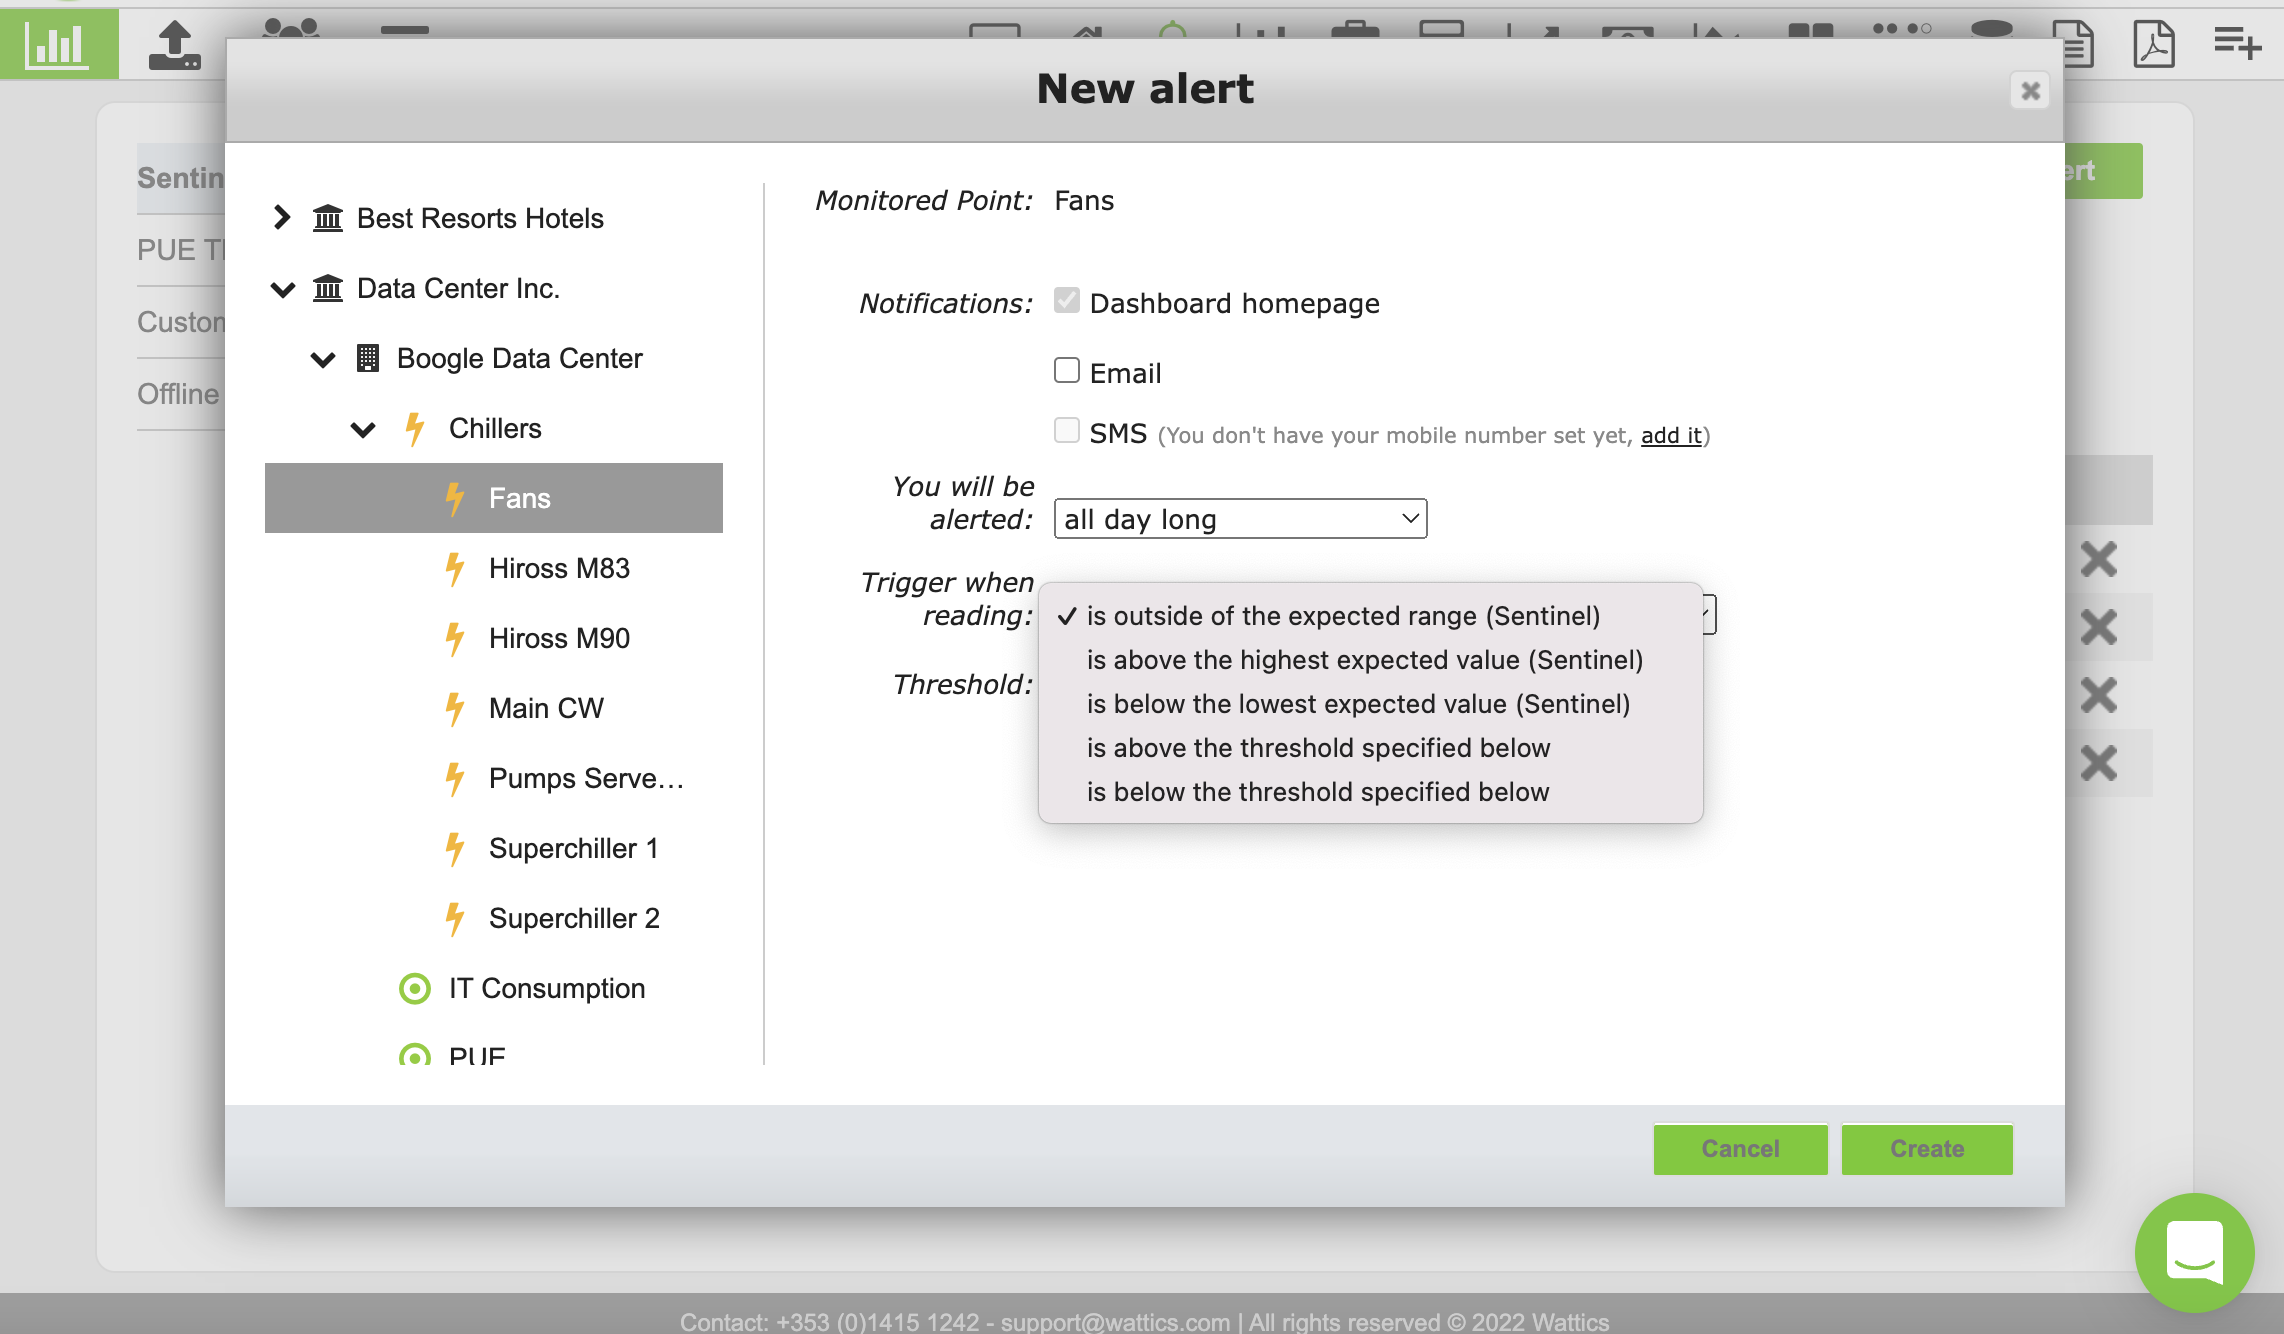
Task: Click the upload data icon
Action: click(174, 46)
